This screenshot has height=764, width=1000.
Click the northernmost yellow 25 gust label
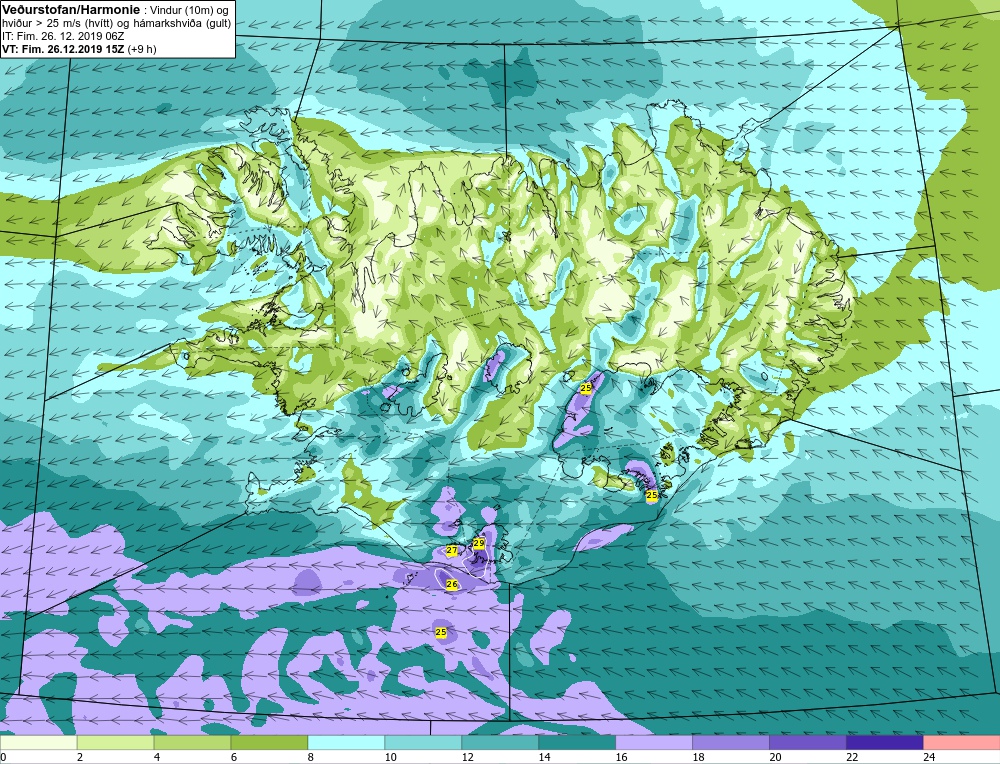click(x=585, y=387)
